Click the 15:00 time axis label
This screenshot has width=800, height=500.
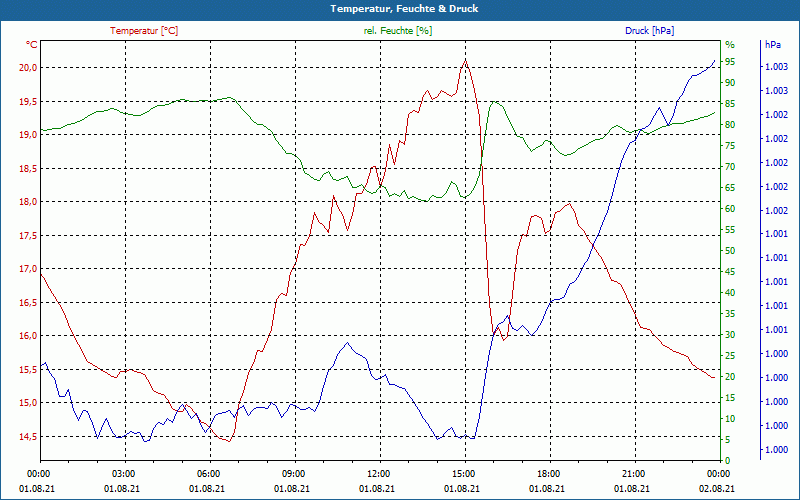465,474
